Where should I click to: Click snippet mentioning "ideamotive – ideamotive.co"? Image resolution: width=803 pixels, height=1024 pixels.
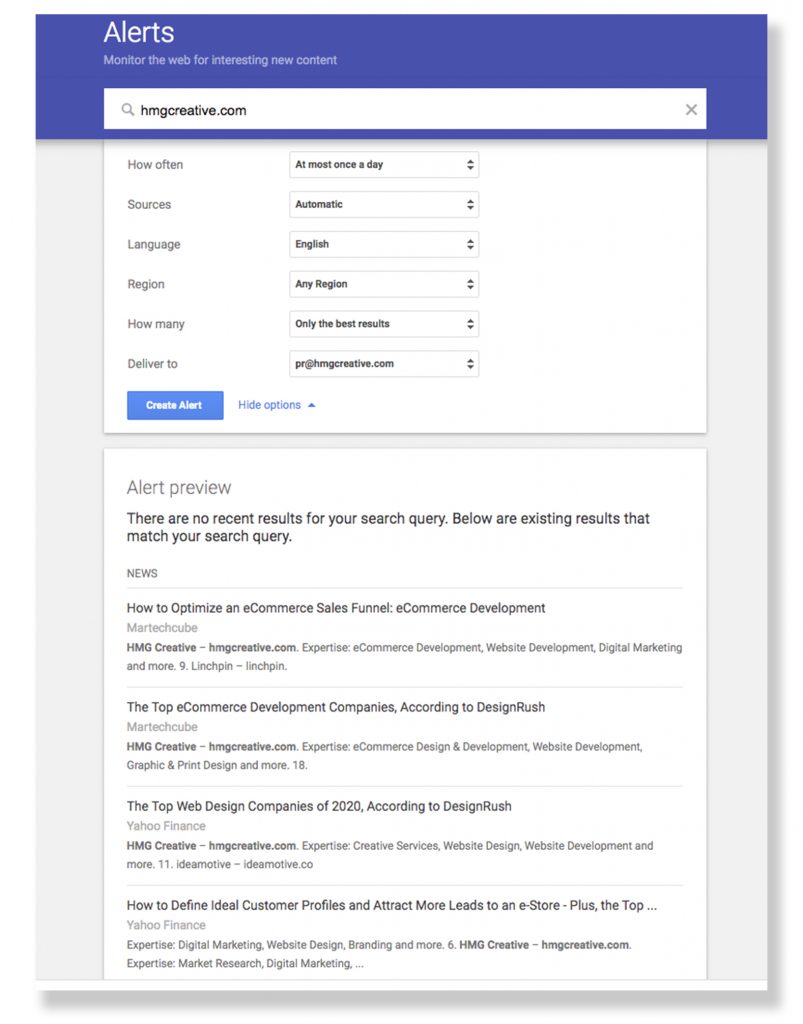point(390,856)
